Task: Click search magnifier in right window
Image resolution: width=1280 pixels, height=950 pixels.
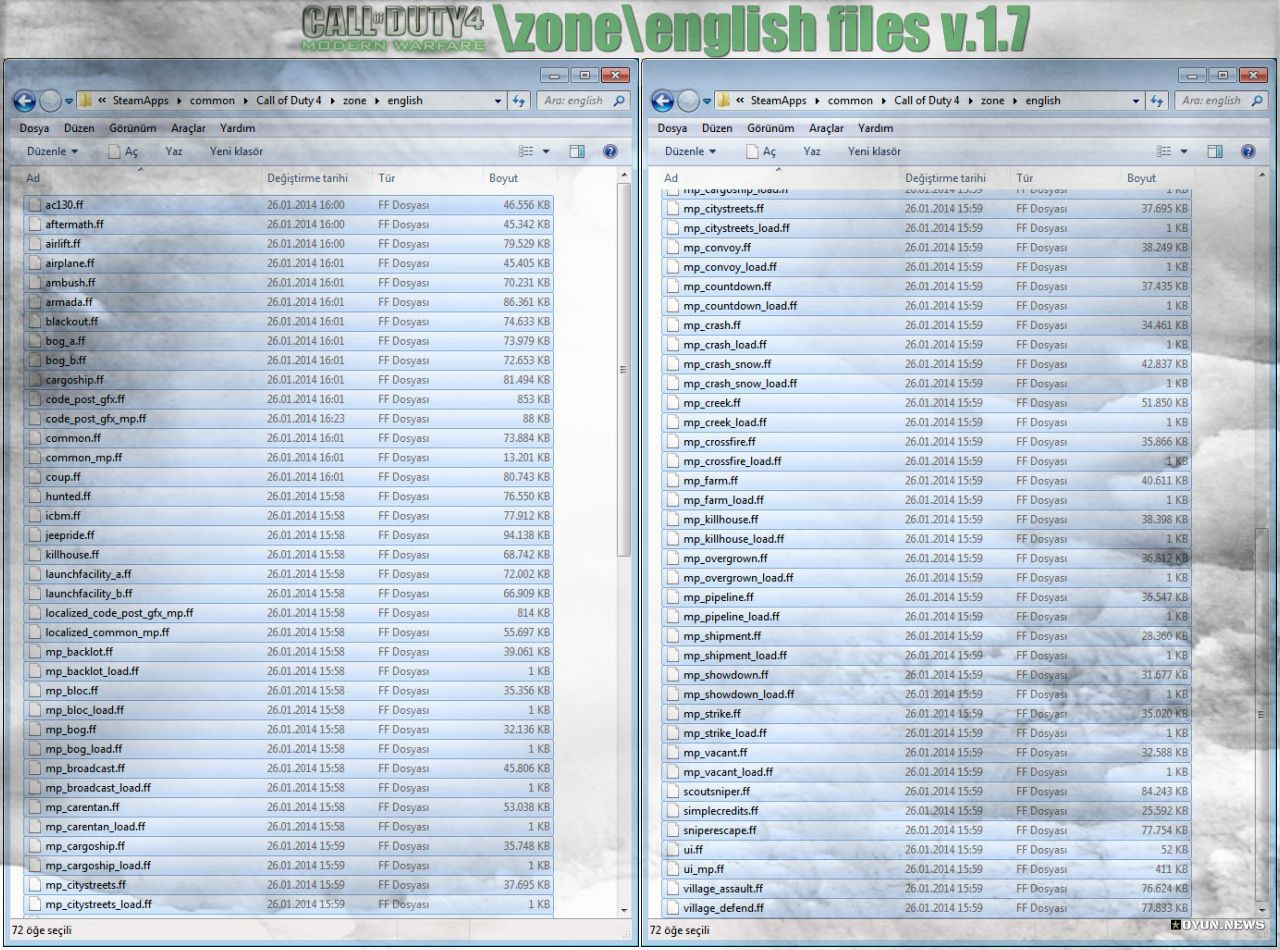Action: [x=1258, y=101]
